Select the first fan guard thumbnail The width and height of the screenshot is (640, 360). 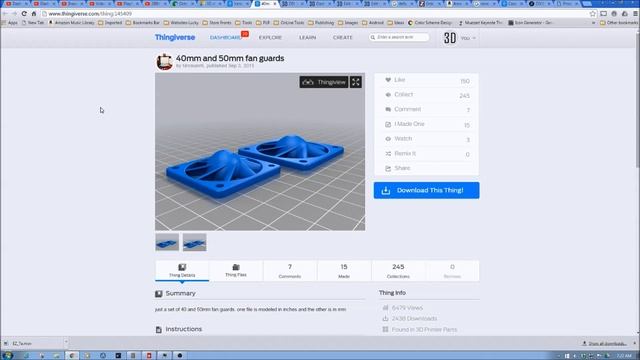click(167, 242)
